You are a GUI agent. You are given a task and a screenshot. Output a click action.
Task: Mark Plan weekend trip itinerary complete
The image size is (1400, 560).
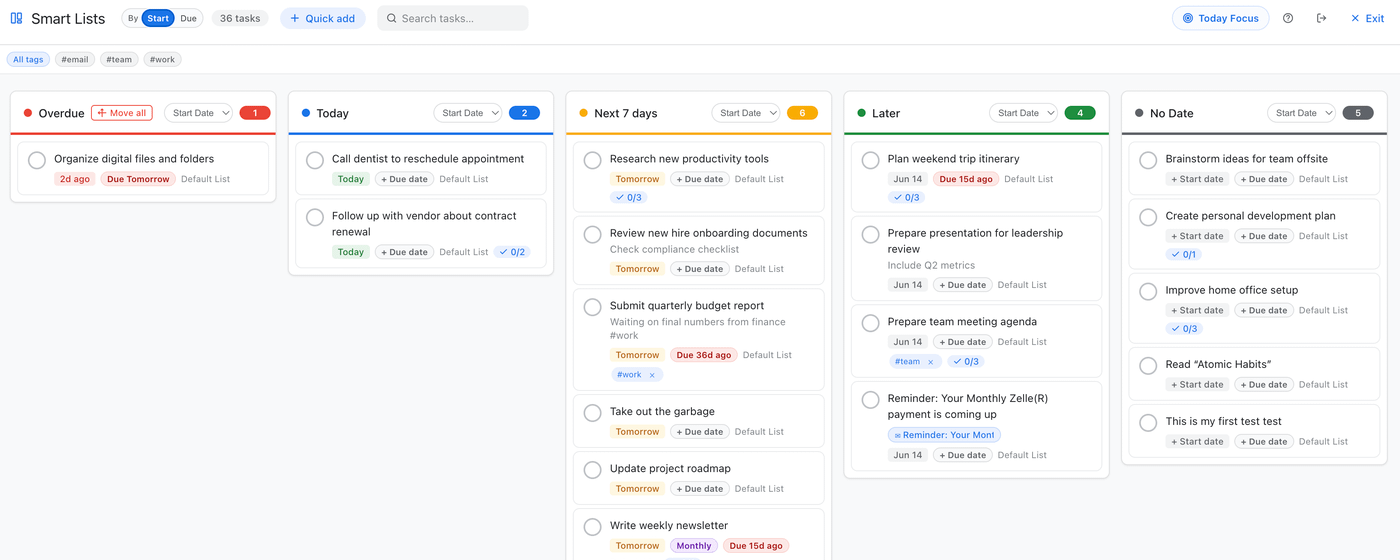(x=871, y=160)
